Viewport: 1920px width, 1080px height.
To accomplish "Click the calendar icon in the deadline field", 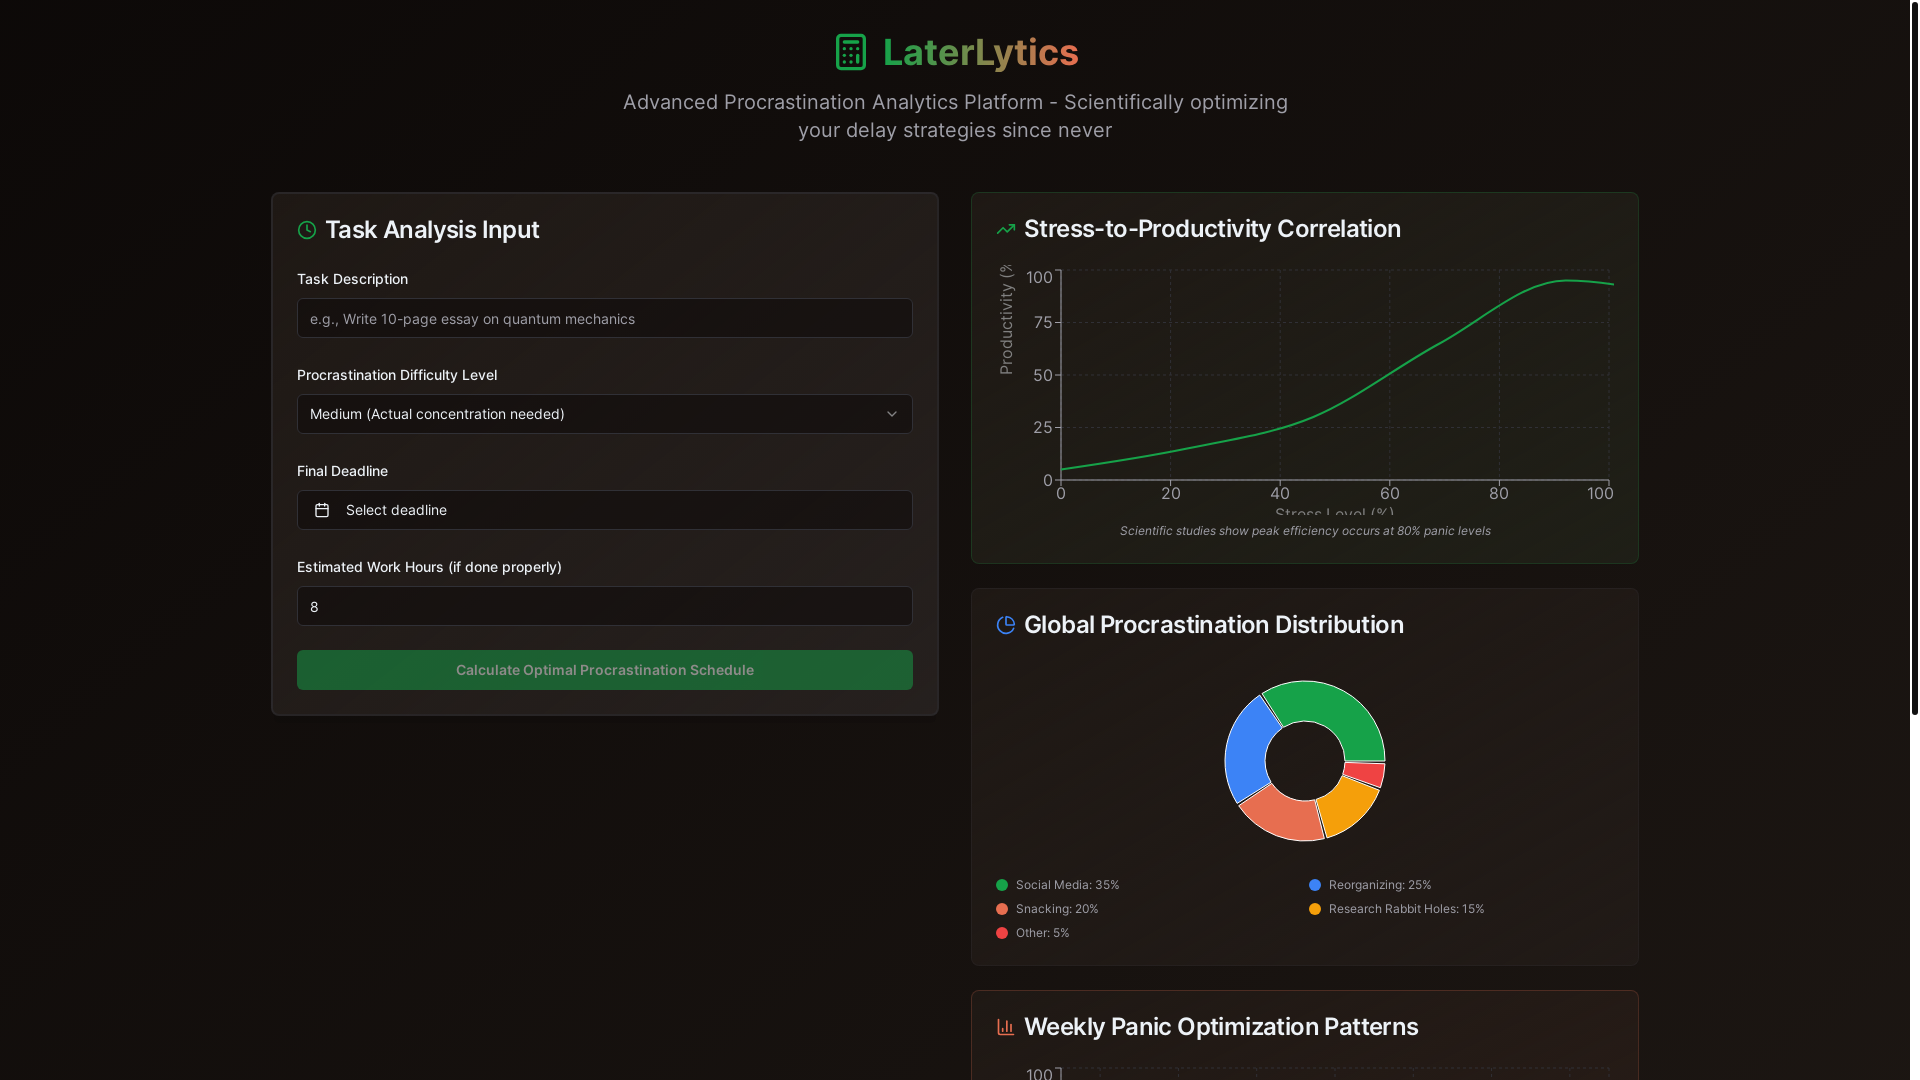I will click(x=322, y=510).
